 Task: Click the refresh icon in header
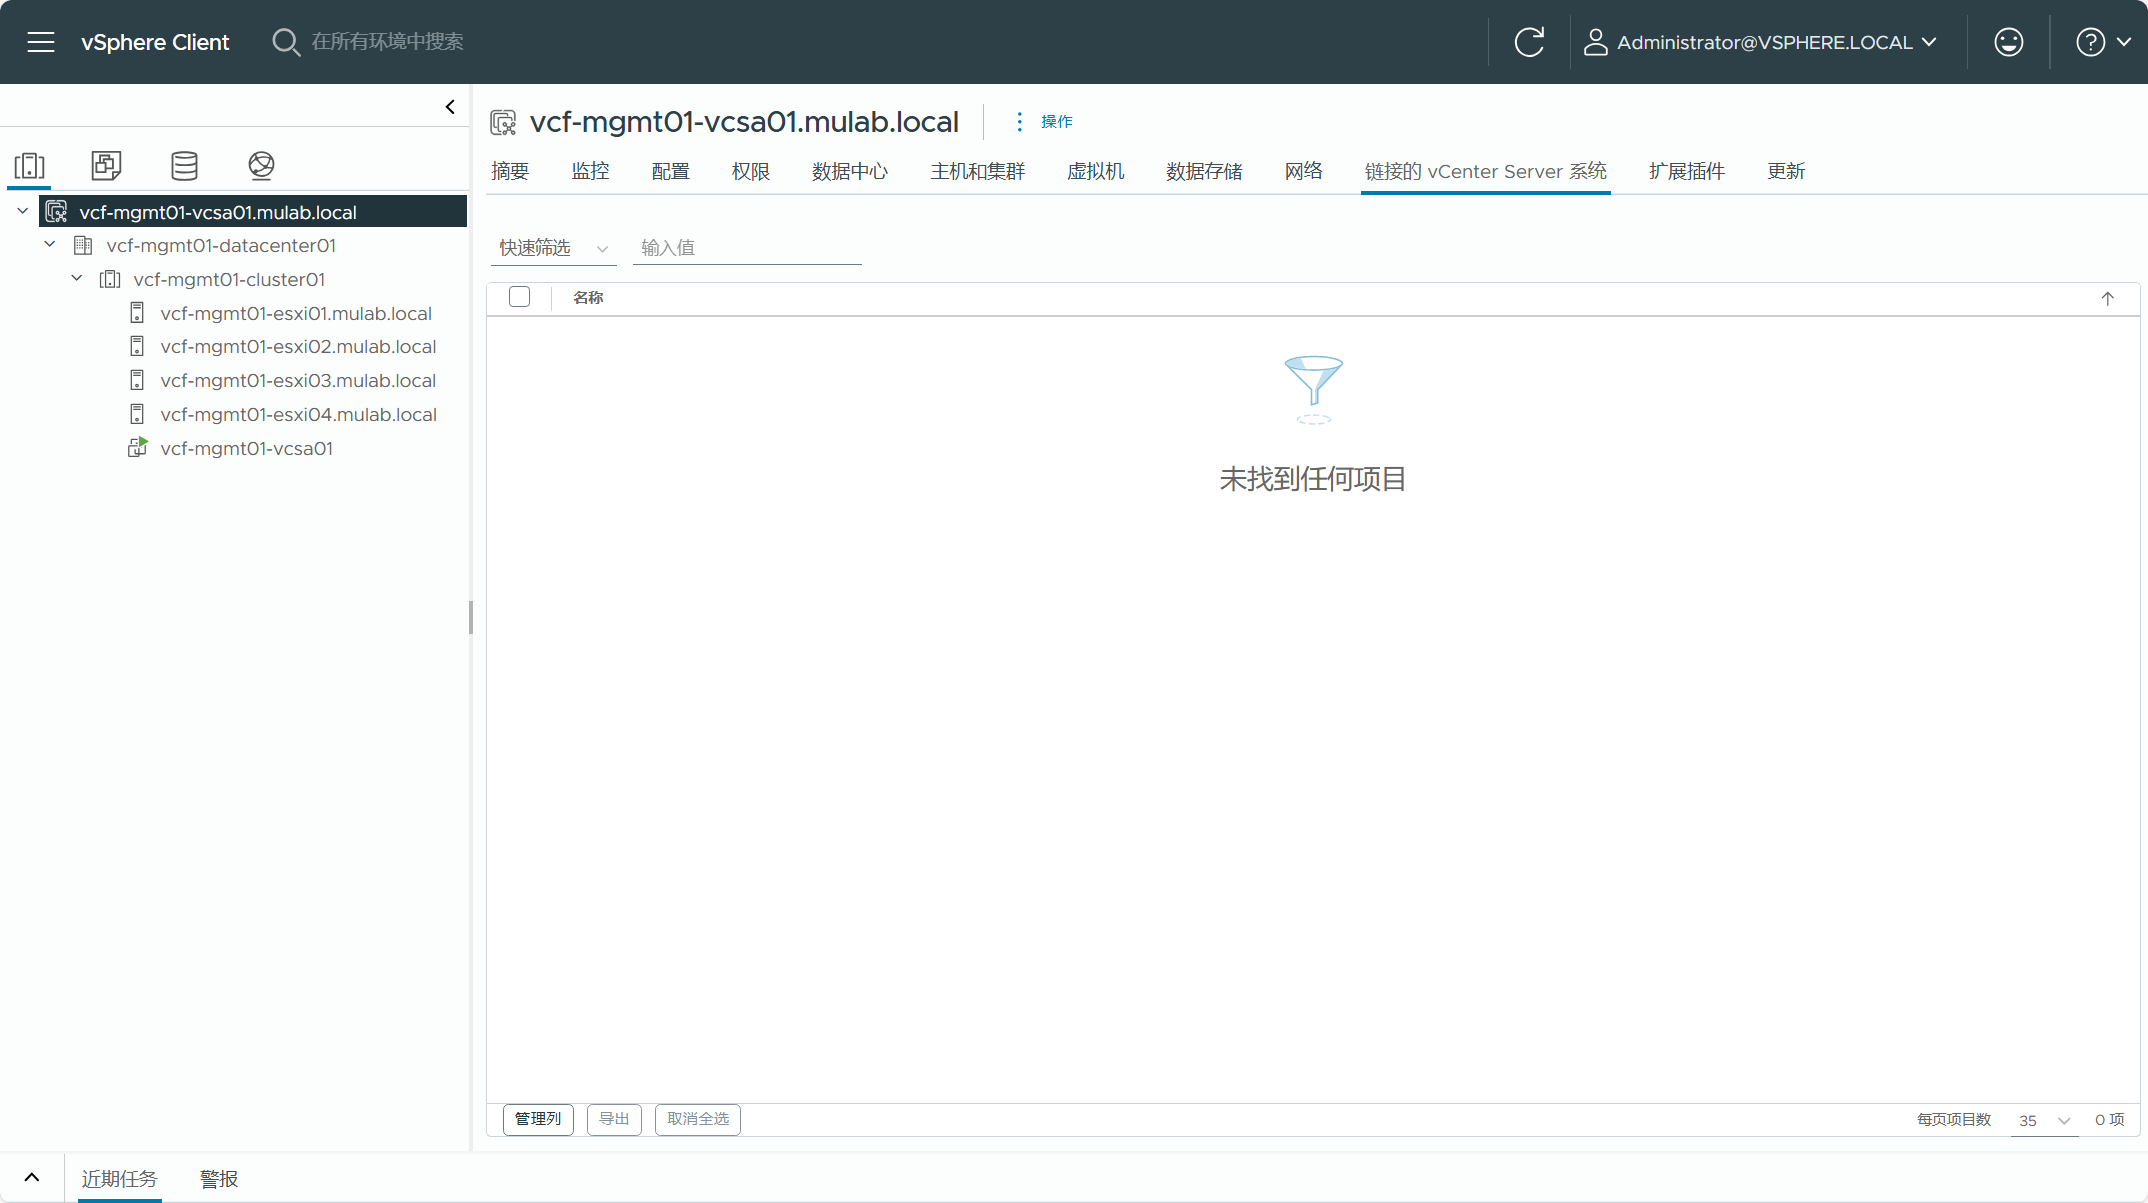[x=1529, y=42]
